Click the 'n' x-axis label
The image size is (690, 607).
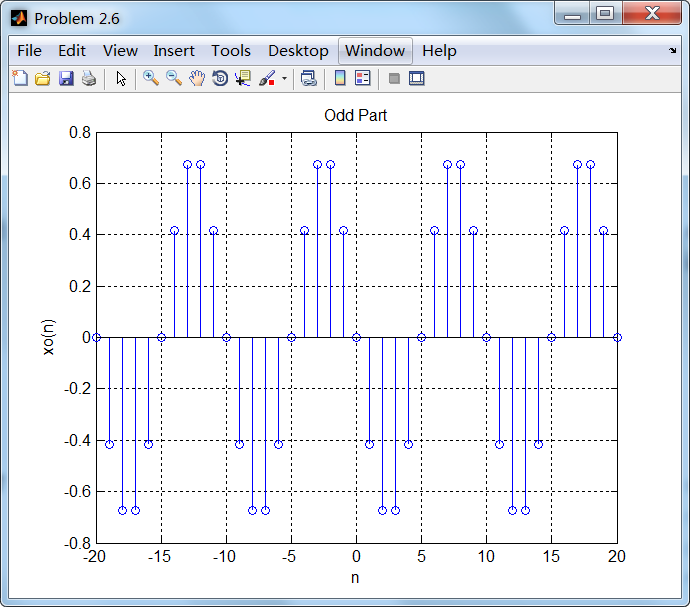[x=355, y=578]
